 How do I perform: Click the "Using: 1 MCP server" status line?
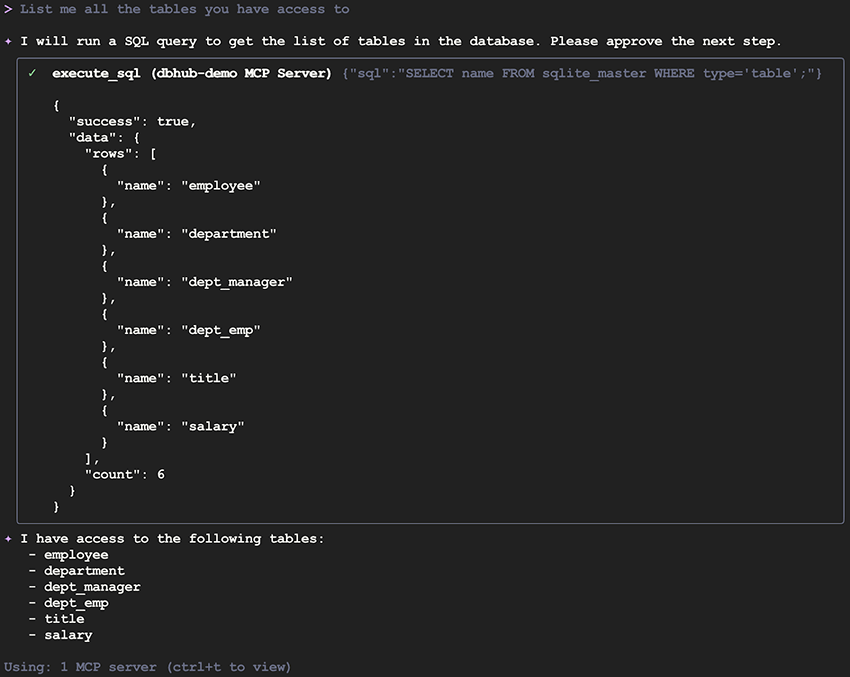pos(147,666)
